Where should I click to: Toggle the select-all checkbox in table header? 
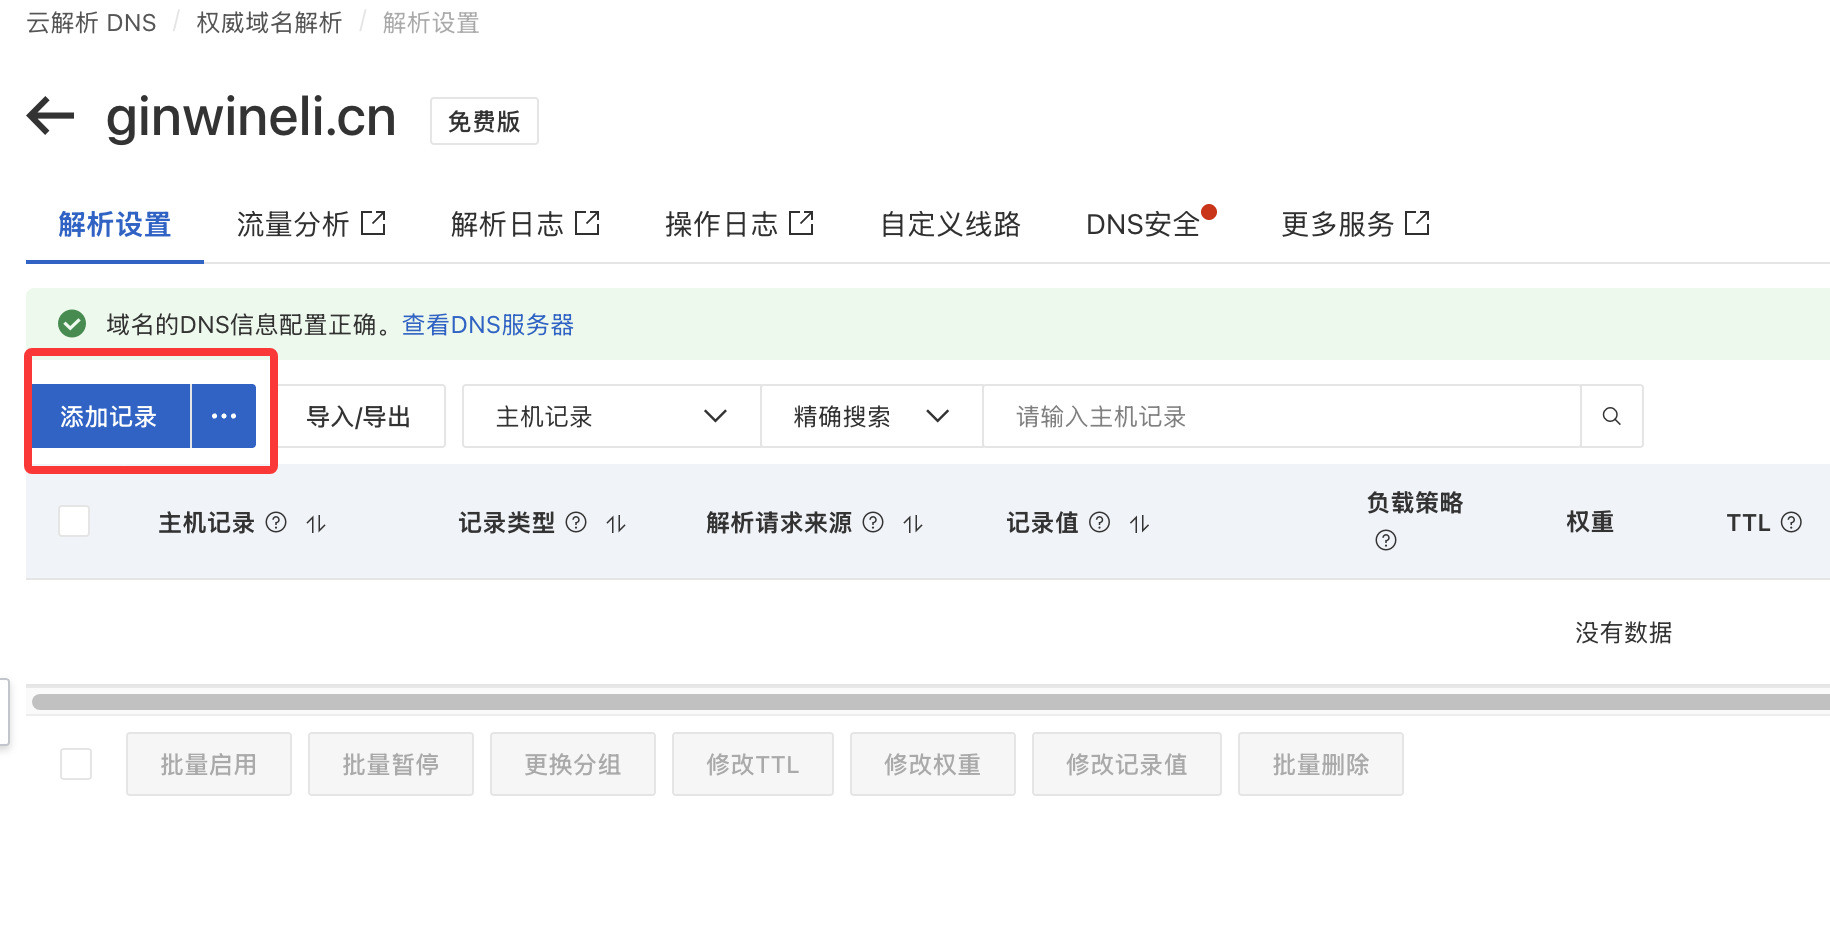[x=74, y=521]
